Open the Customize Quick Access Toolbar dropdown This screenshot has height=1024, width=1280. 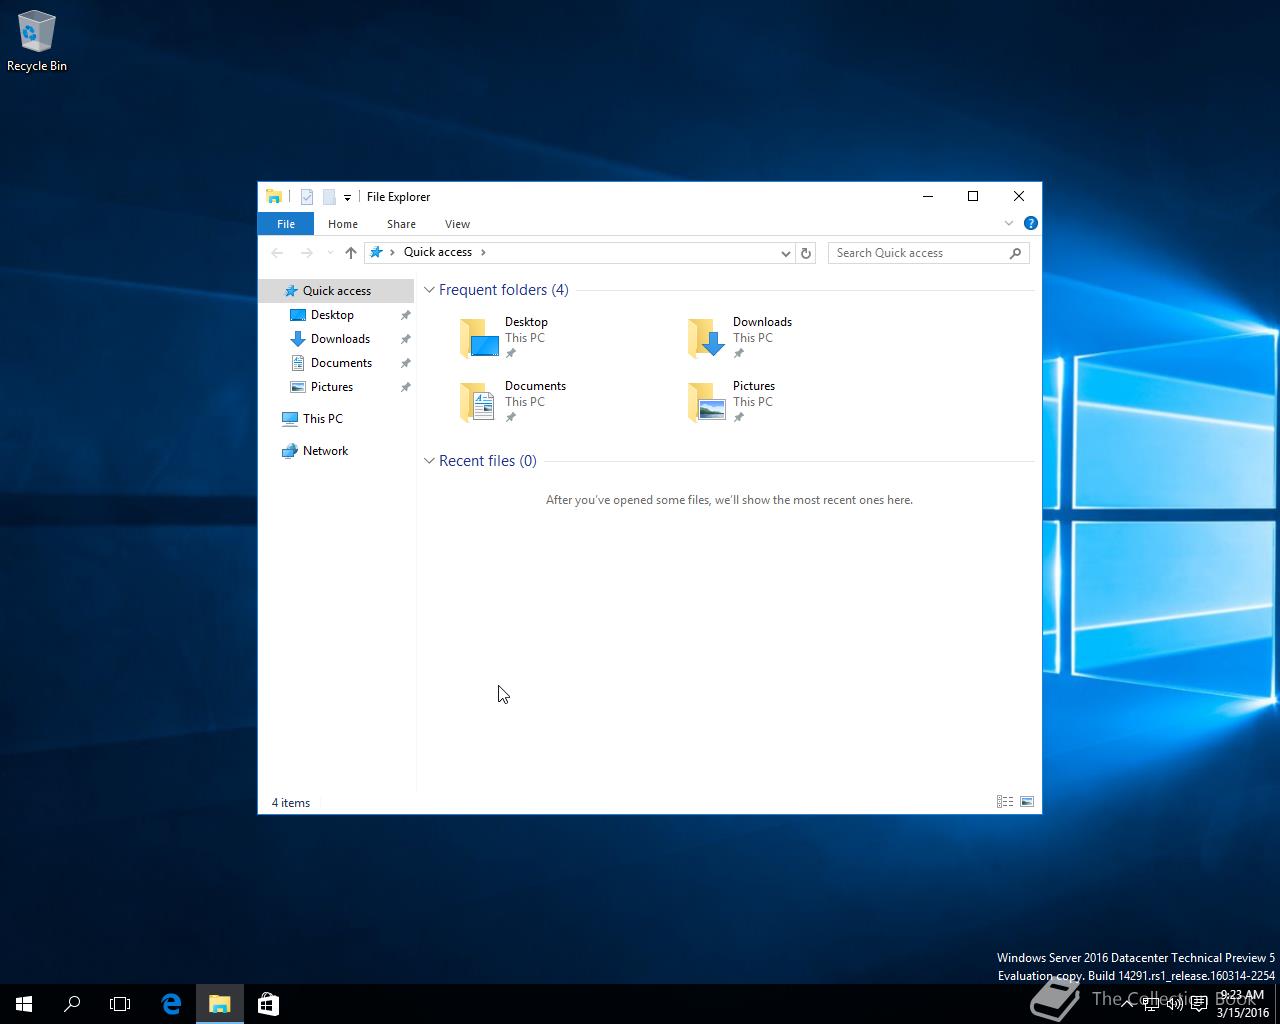tap(347, 198)
